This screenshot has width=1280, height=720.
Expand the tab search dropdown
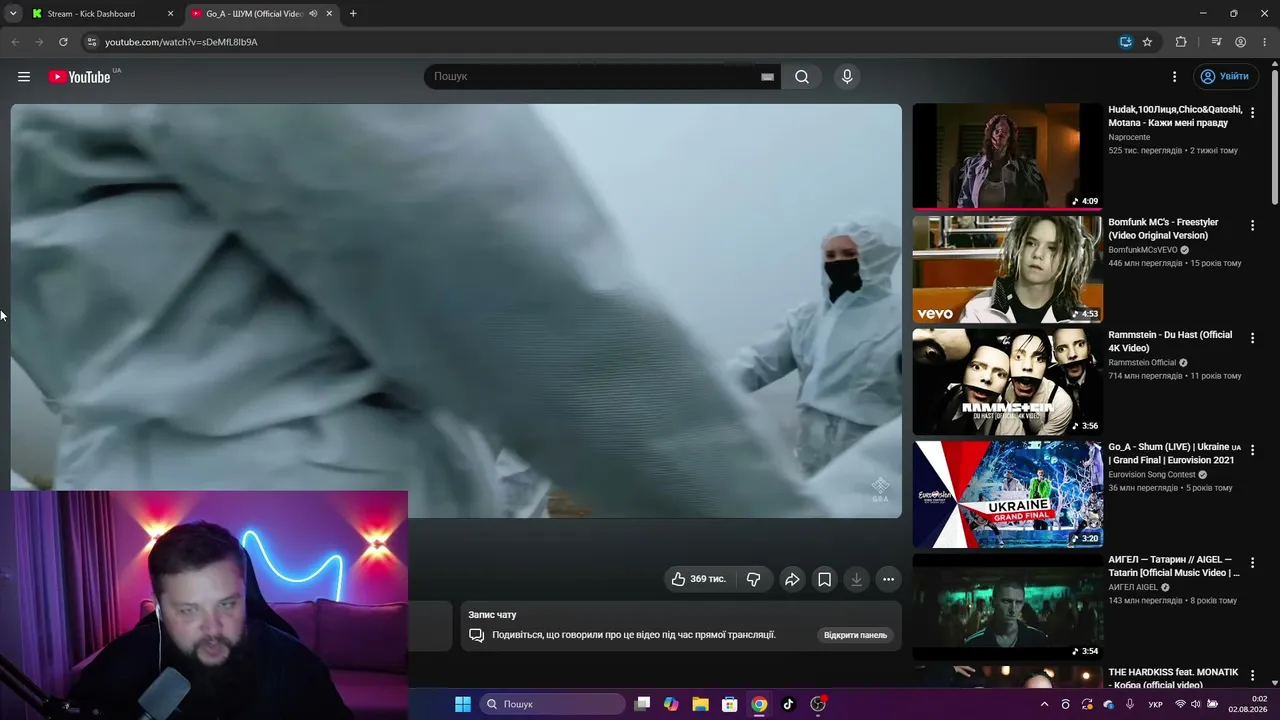coord(13,14)
